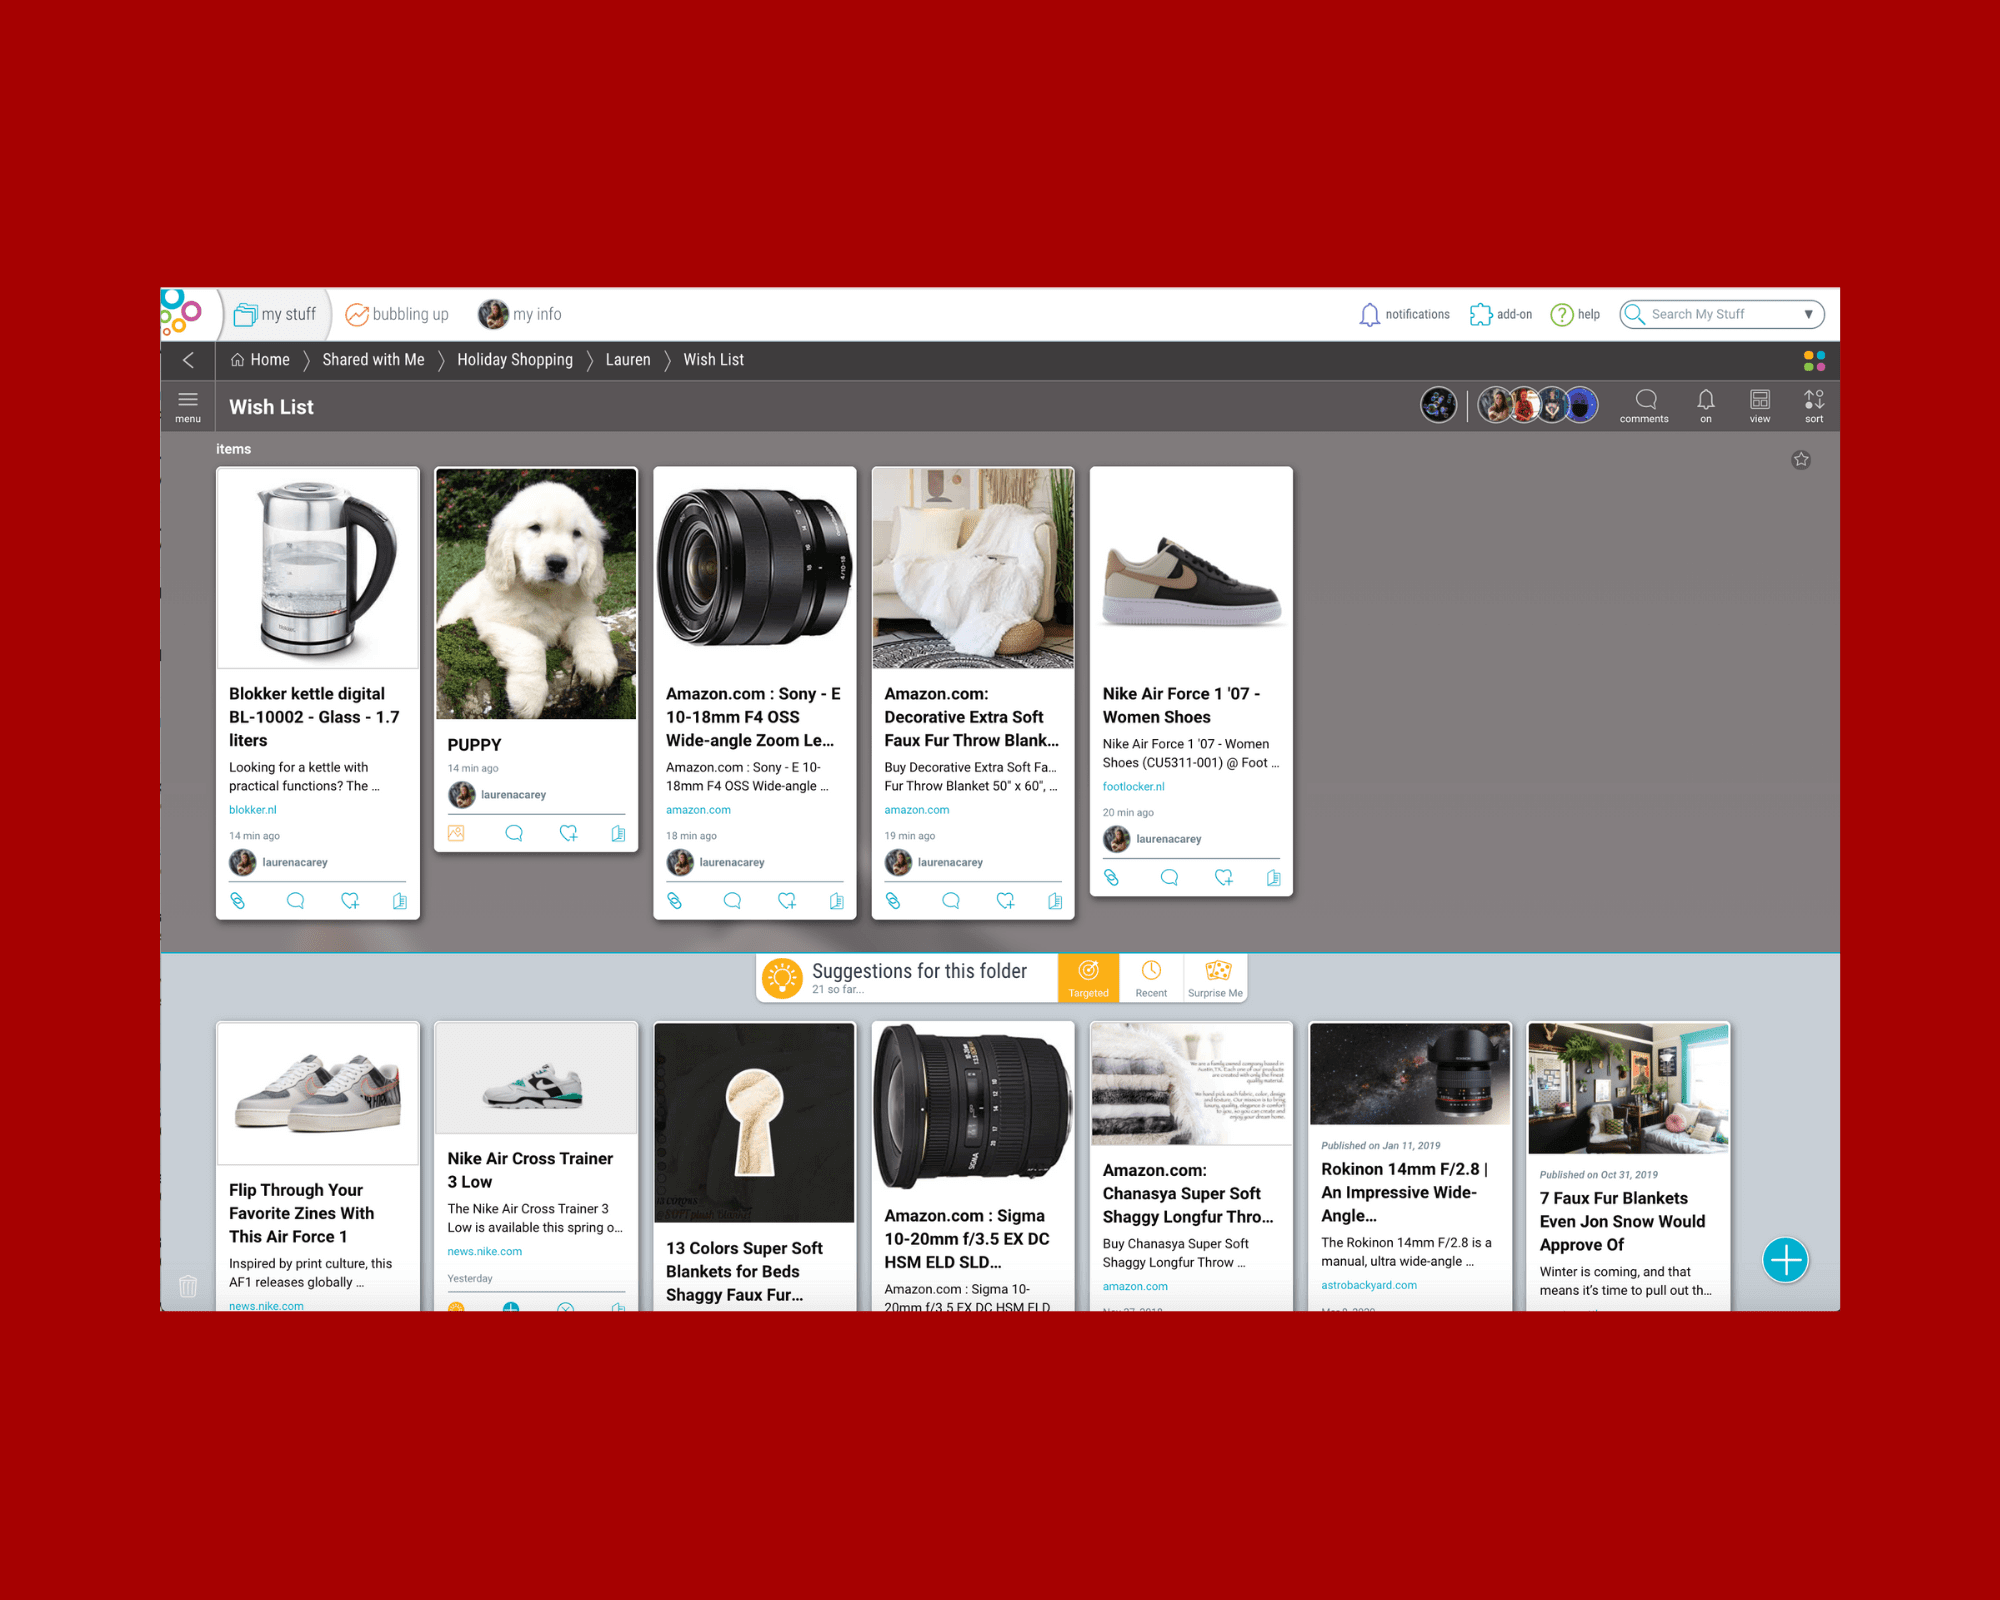The width and height of the screenshot is (2000, 1600).
Task: Copy the PUPPY card
Action: pos(619,833)
